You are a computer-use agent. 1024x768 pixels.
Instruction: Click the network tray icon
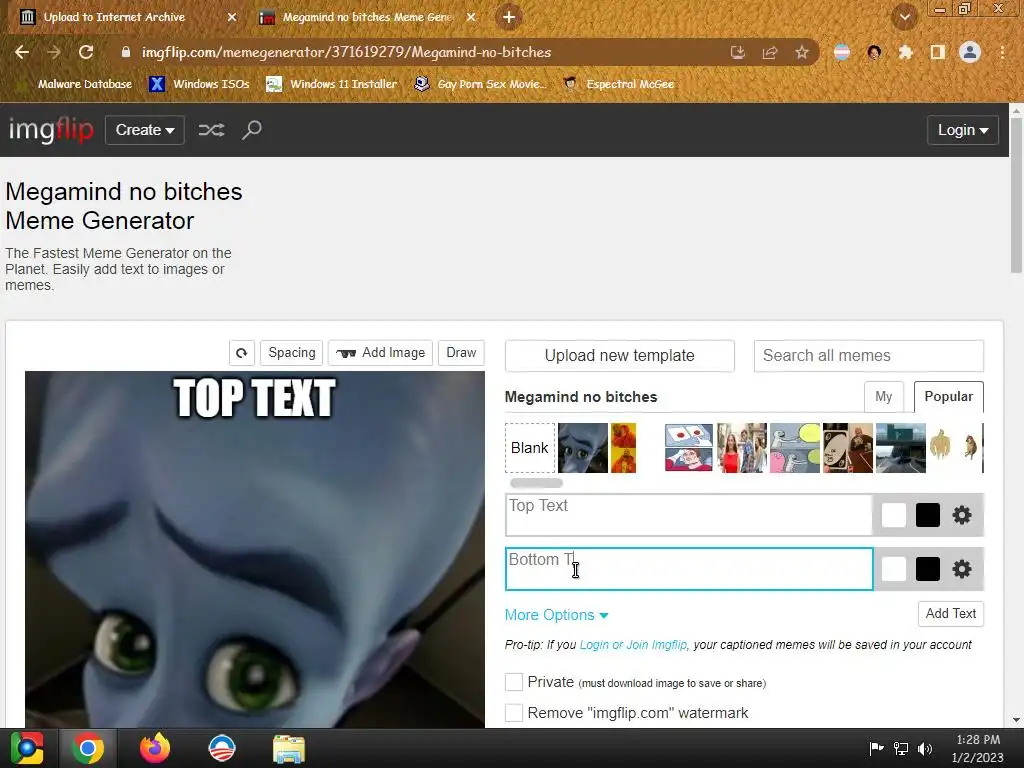pyautogui.click(x=901, y=749)
